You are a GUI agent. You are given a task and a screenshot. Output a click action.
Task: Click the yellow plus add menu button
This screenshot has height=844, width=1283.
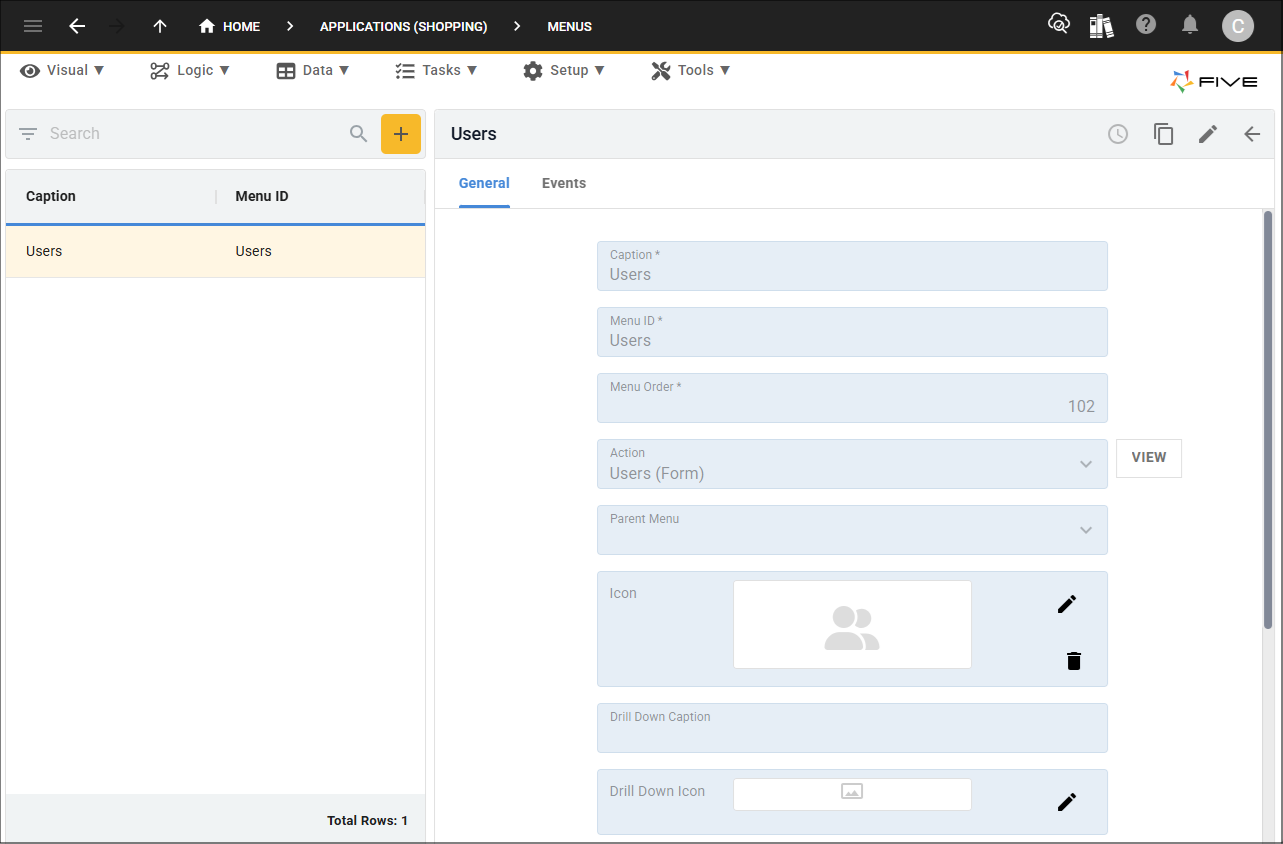click(x=401, y=134)
